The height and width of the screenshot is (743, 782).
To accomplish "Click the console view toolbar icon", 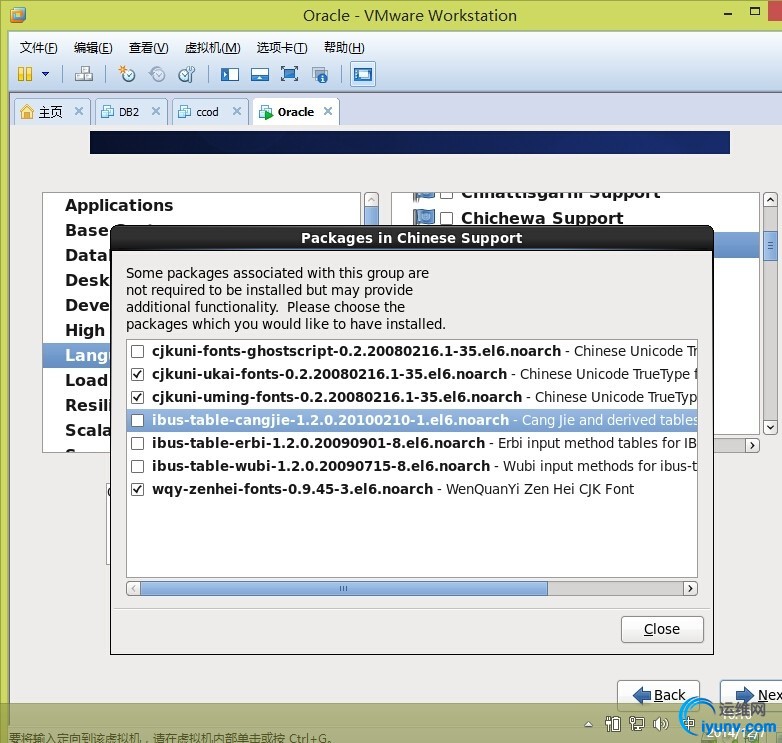I will pos(363,74).
